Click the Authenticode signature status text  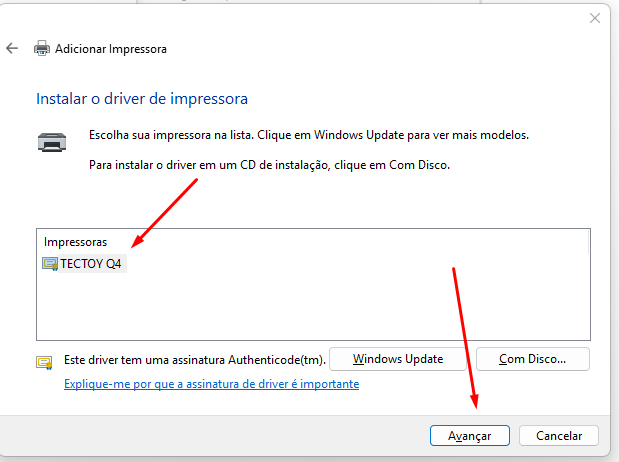click(194, 359)
